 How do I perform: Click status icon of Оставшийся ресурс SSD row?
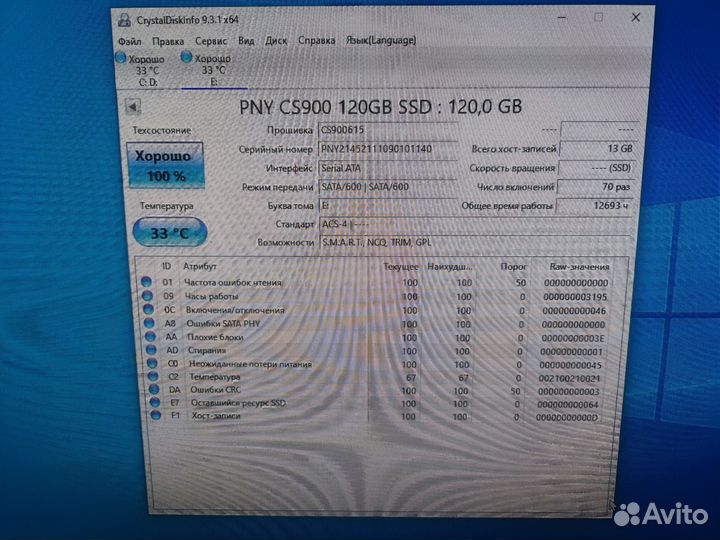[x=155, y=402]
